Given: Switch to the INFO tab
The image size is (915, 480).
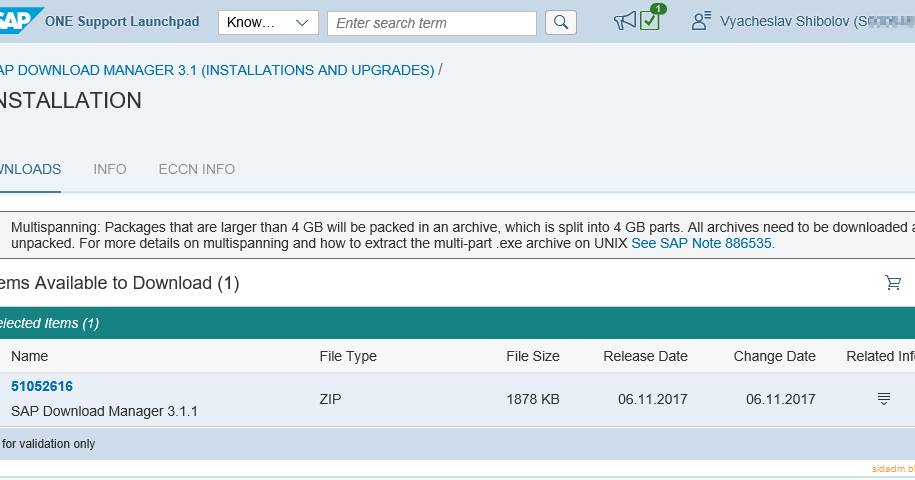Looking at the screenshot, I should point(110,169).
